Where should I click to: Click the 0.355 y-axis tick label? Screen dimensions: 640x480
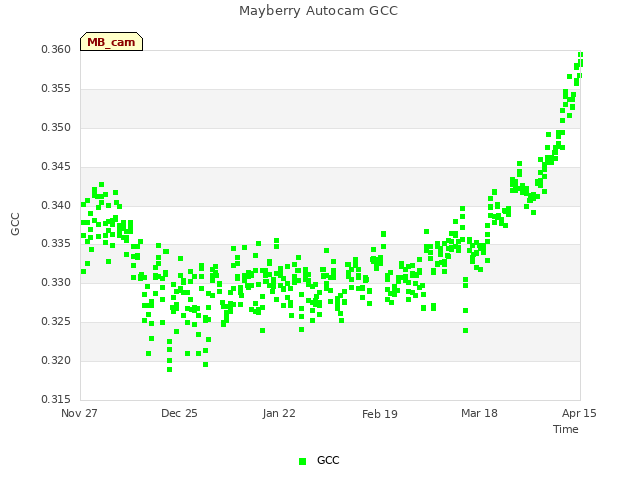[56, 89]
